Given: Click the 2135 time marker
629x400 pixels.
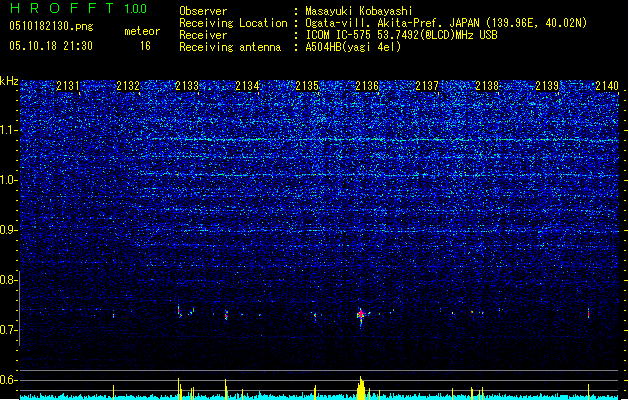Looking at the screenshot, I should (x=307, y=85).
